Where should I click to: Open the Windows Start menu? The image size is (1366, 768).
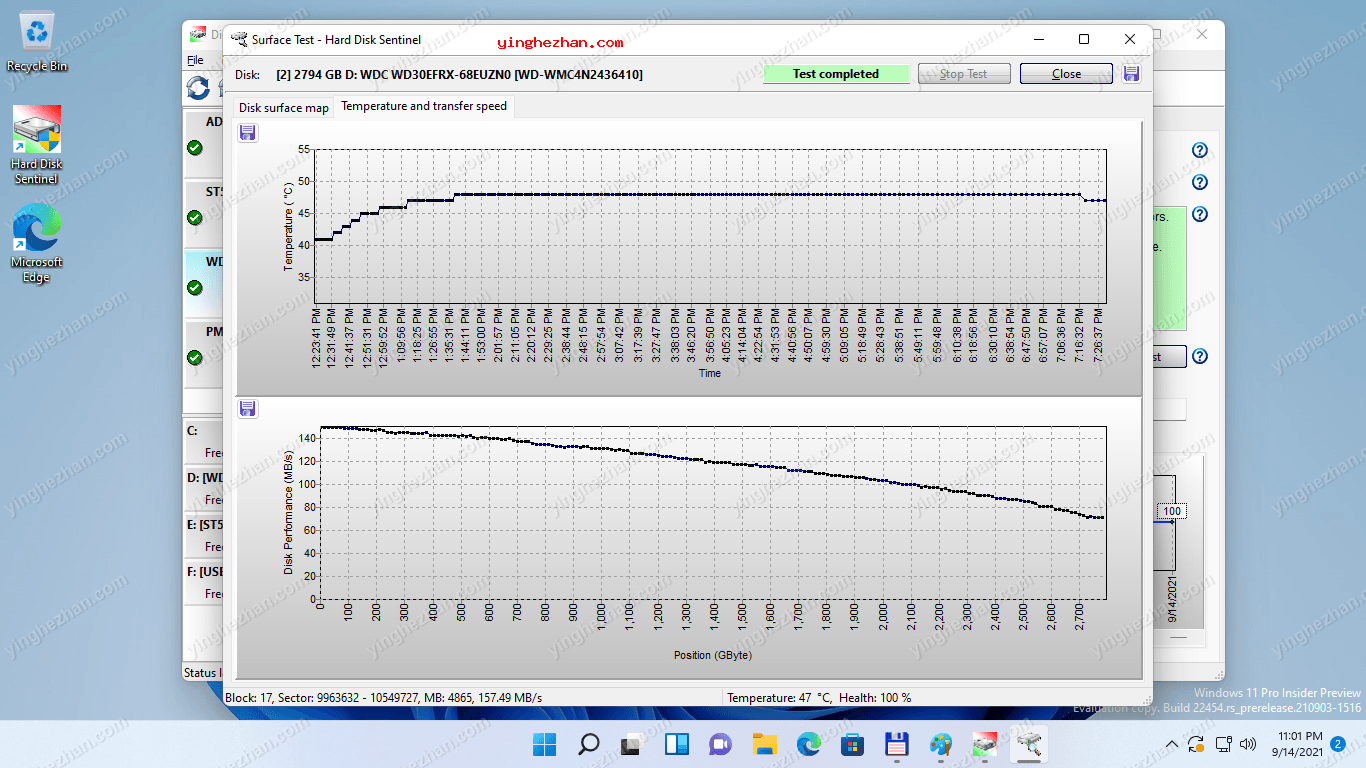coord(545,744)
